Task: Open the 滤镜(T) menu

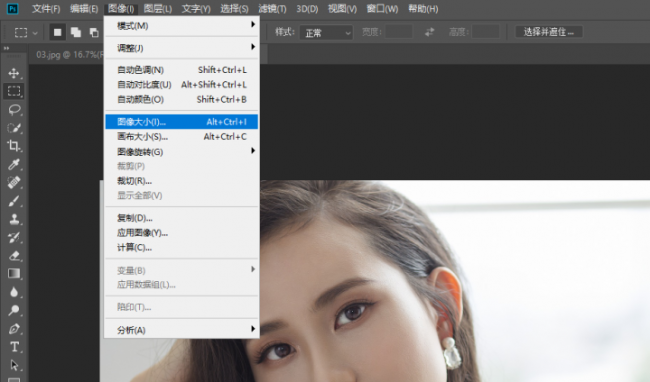Action: pos(272,9)
